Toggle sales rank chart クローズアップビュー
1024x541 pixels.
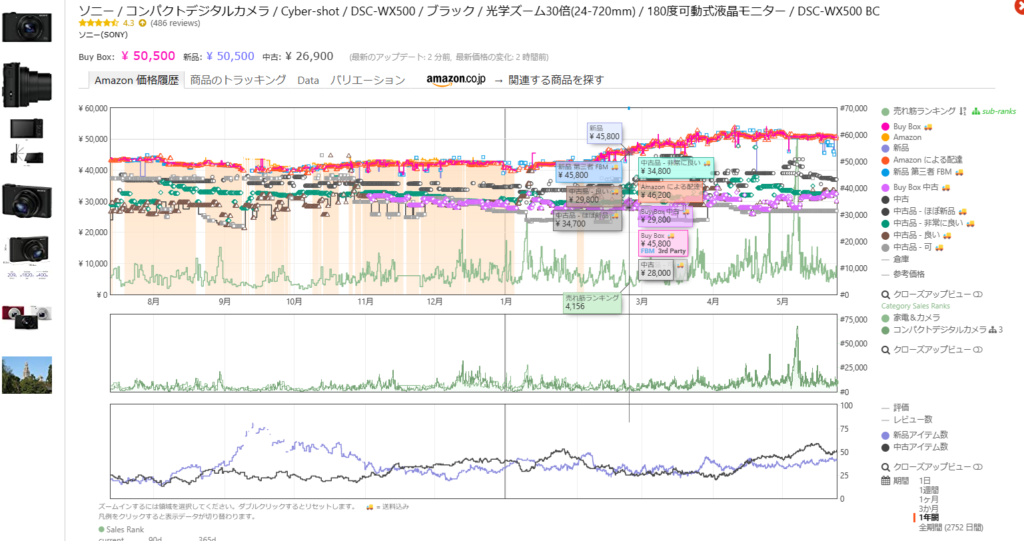(932, 350)
